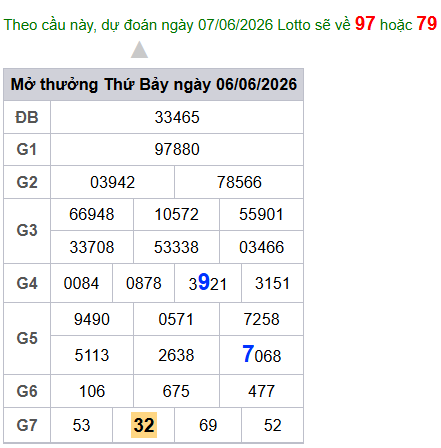This screenshot has height=448, width=441.
Task: Select G2 number 78566
Action: [239, 182]
